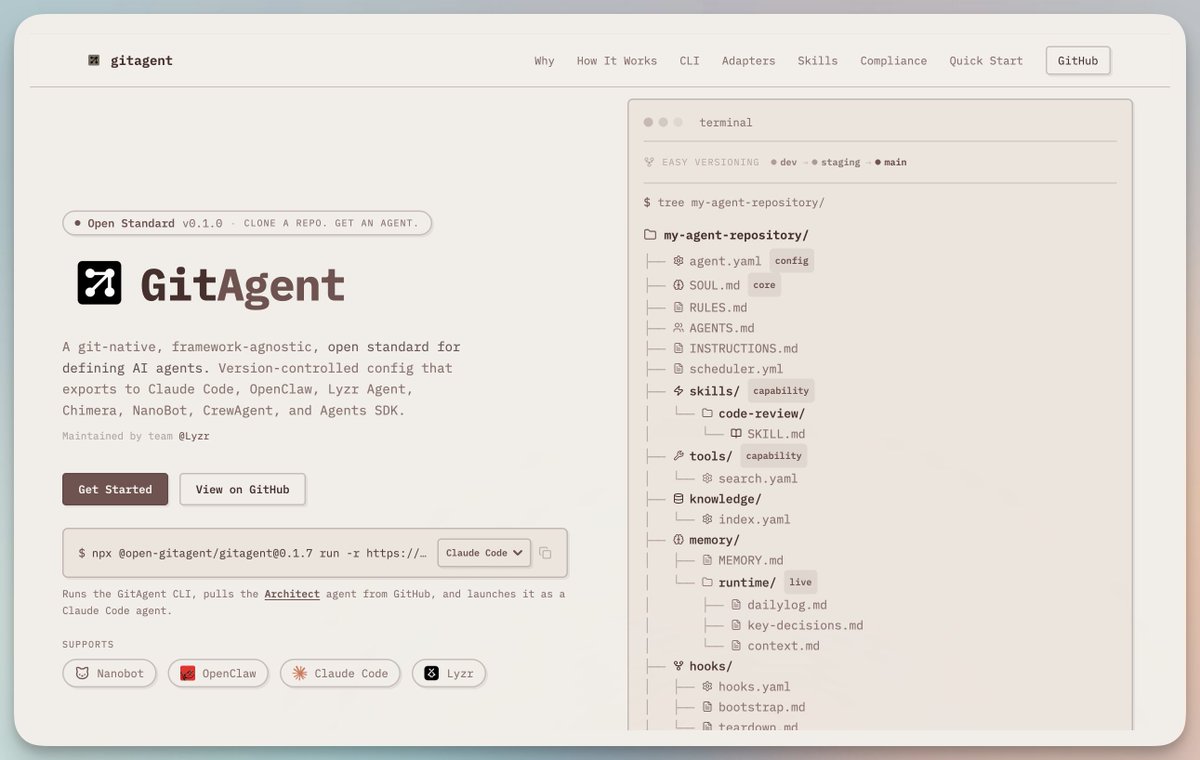Select the staging branch label

tap(836, 162)
